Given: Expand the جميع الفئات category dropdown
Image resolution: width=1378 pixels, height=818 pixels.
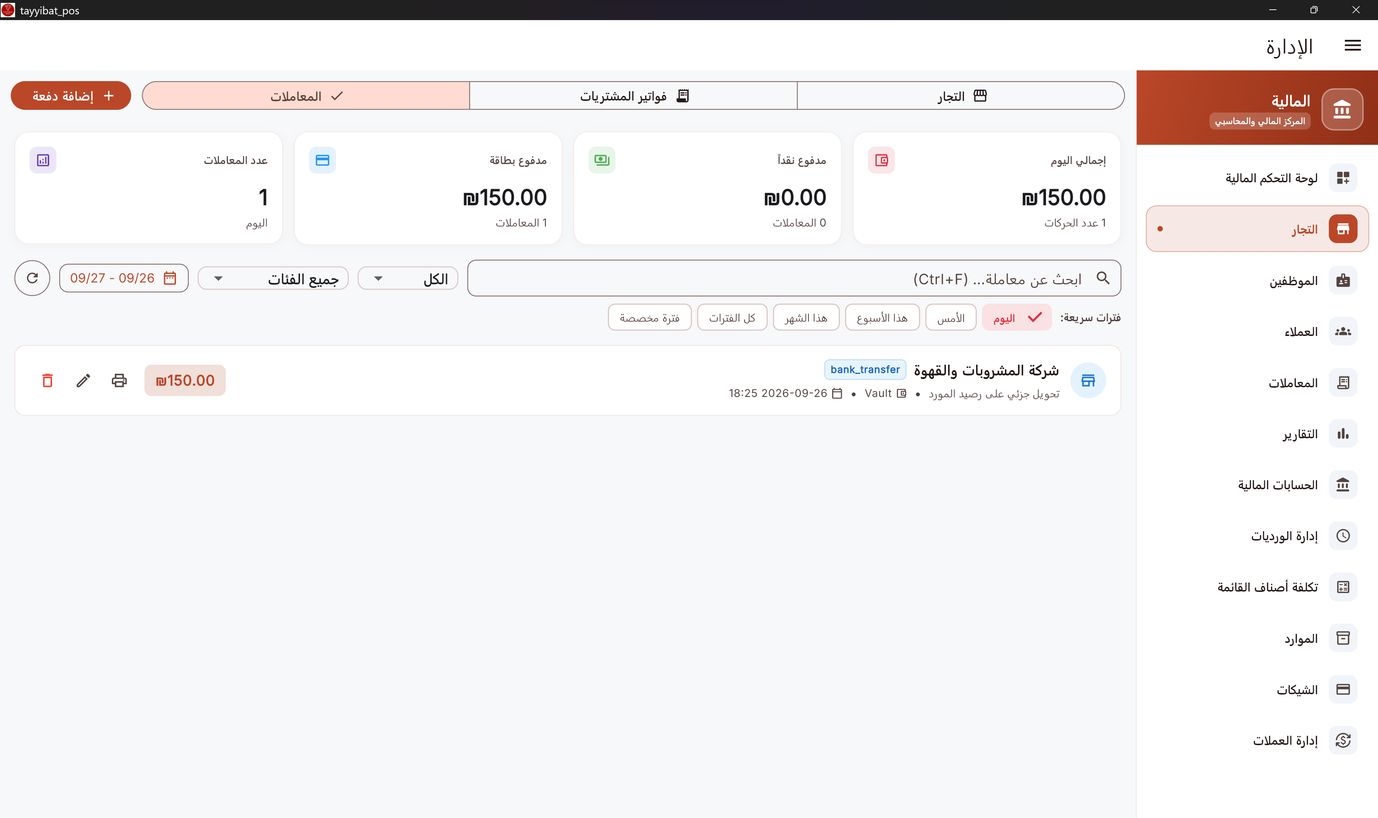Looking at the screenshot, I should 273,279.
